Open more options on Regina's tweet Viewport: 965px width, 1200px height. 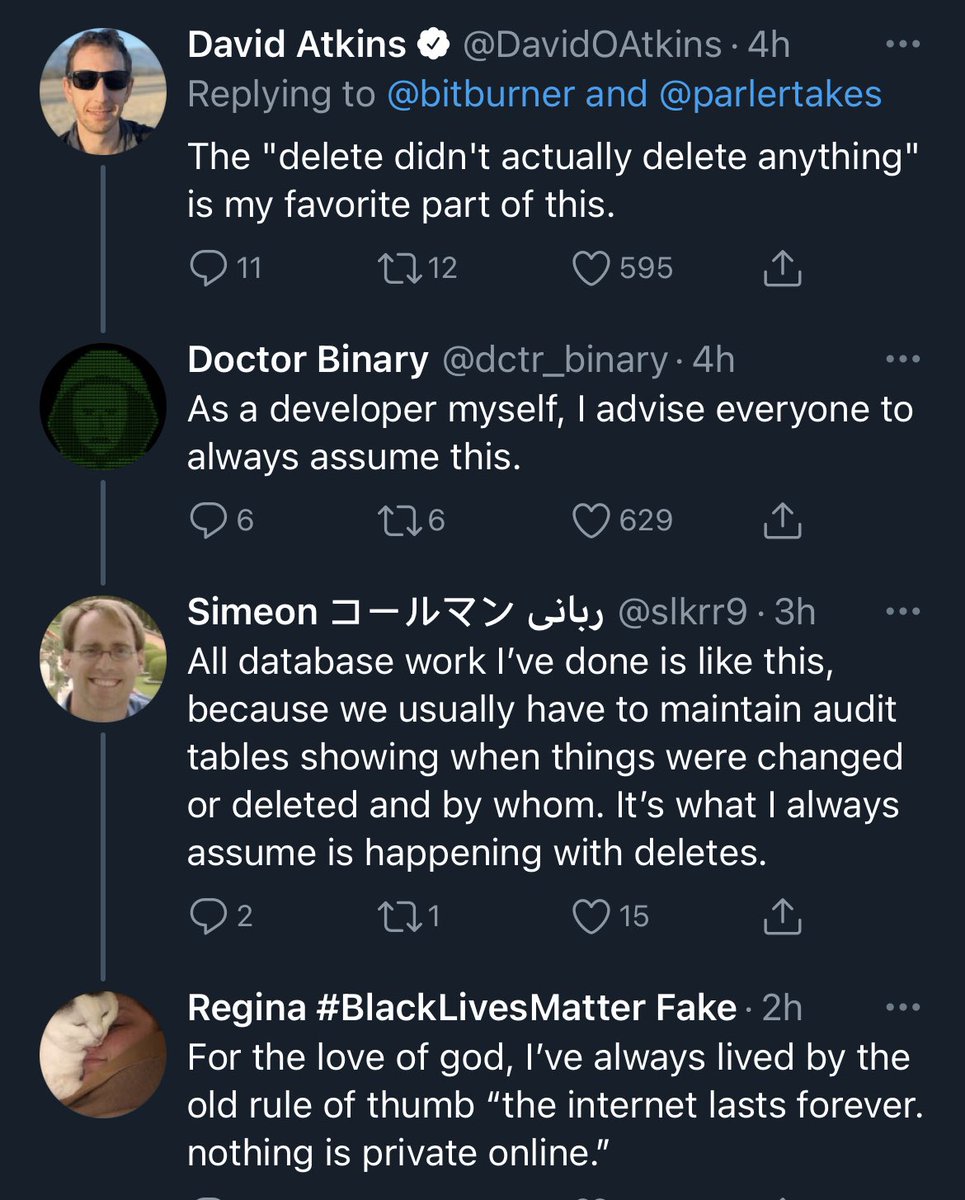903,1008
